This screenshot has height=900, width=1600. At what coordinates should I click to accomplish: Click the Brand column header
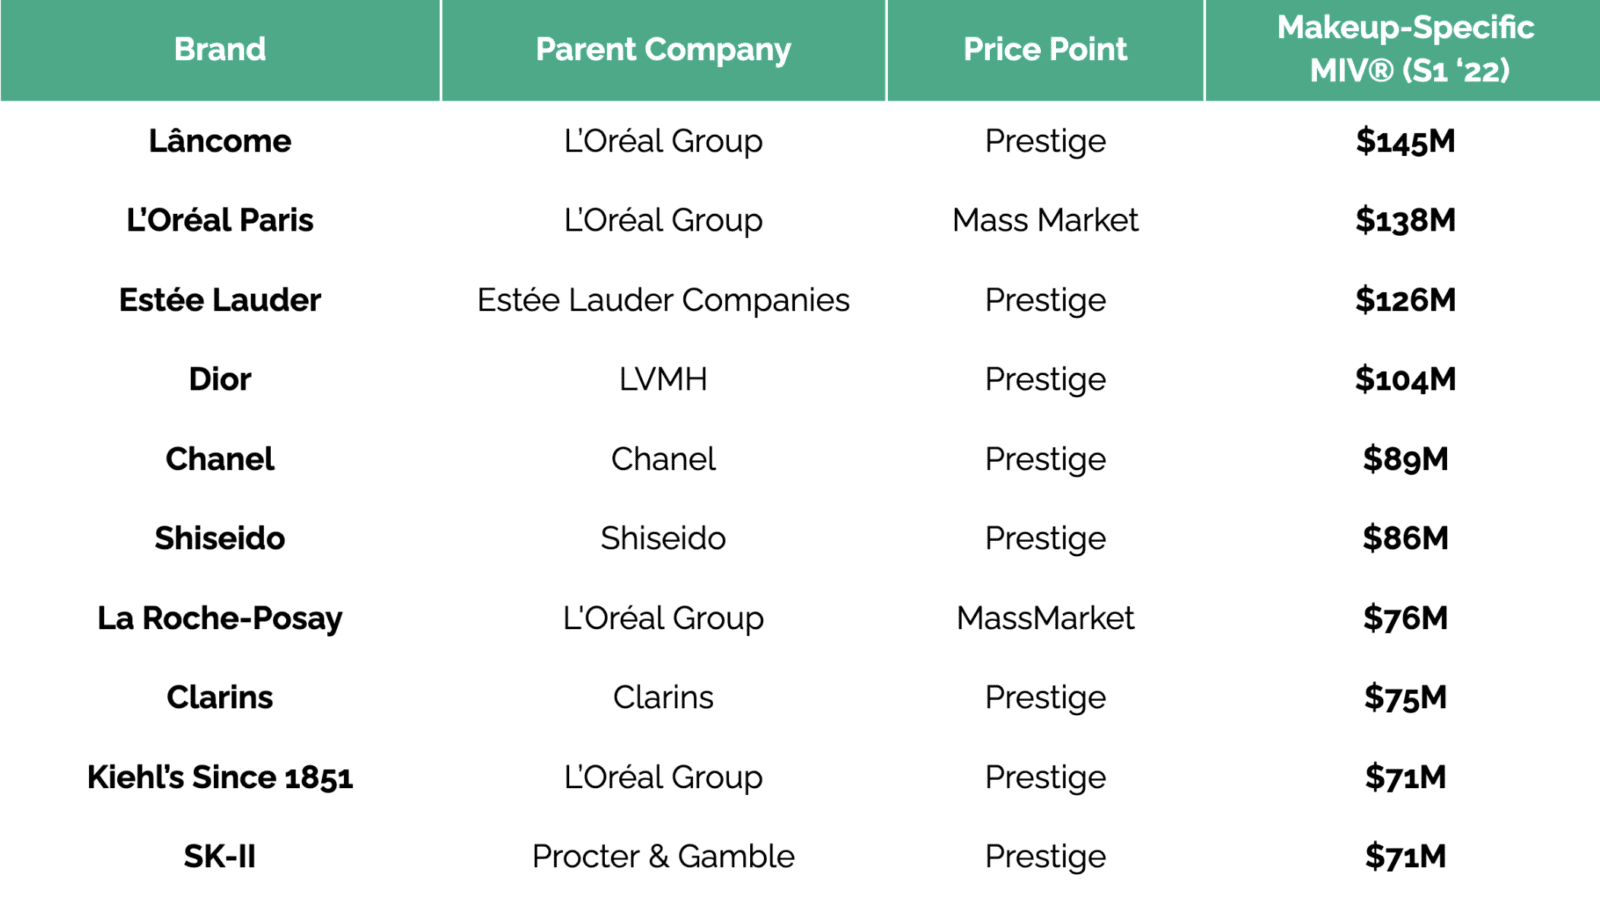tap(220, 49)
